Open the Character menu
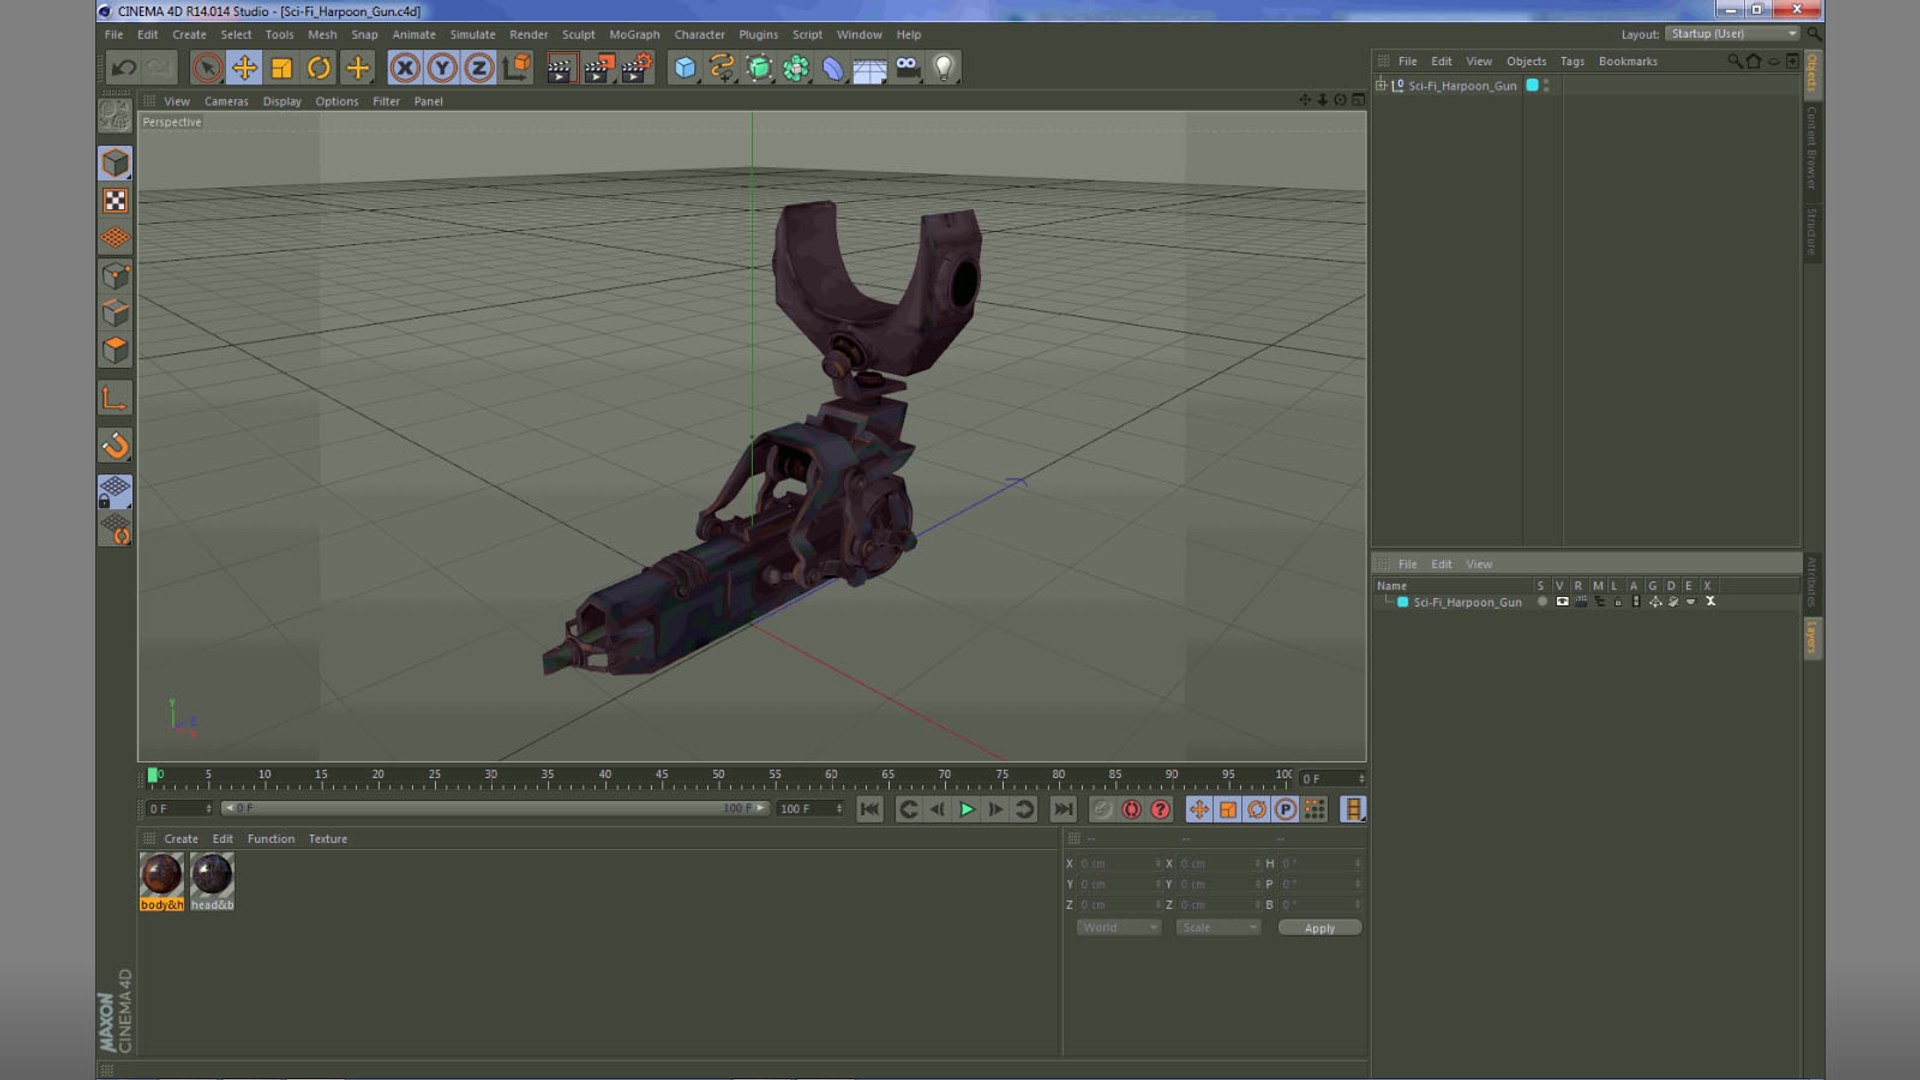Screen dimensions: 1920x1080 click(x=699, y=34)
